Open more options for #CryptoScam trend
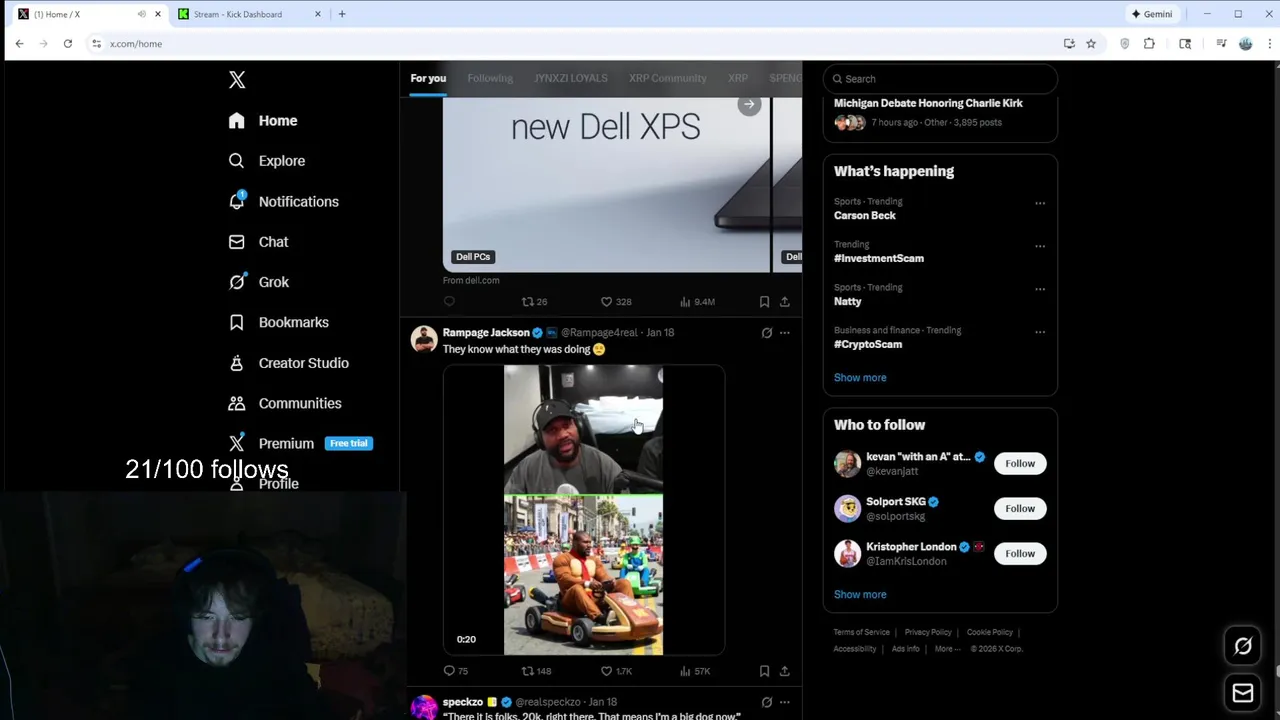This screenshot has height=720, width=1280. (x=1040, y=332)
